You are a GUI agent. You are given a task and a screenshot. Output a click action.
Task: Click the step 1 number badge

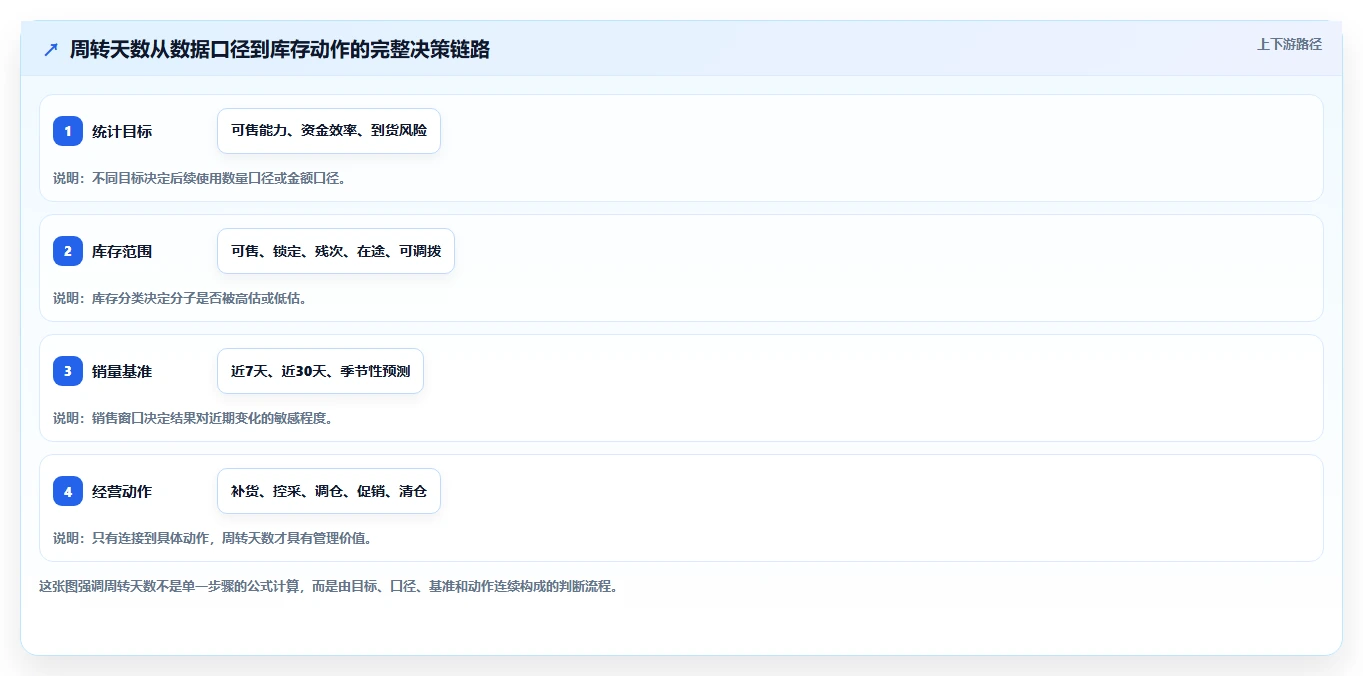[68, 131]
